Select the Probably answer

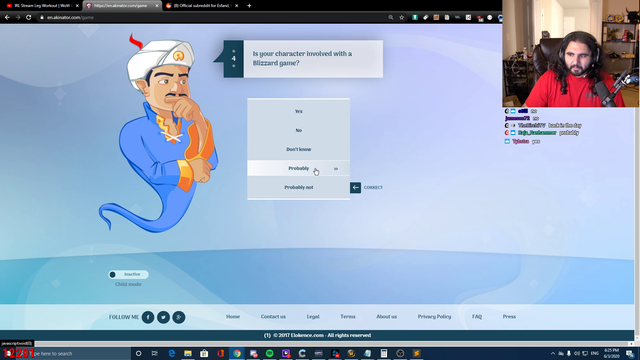(298, 168)
